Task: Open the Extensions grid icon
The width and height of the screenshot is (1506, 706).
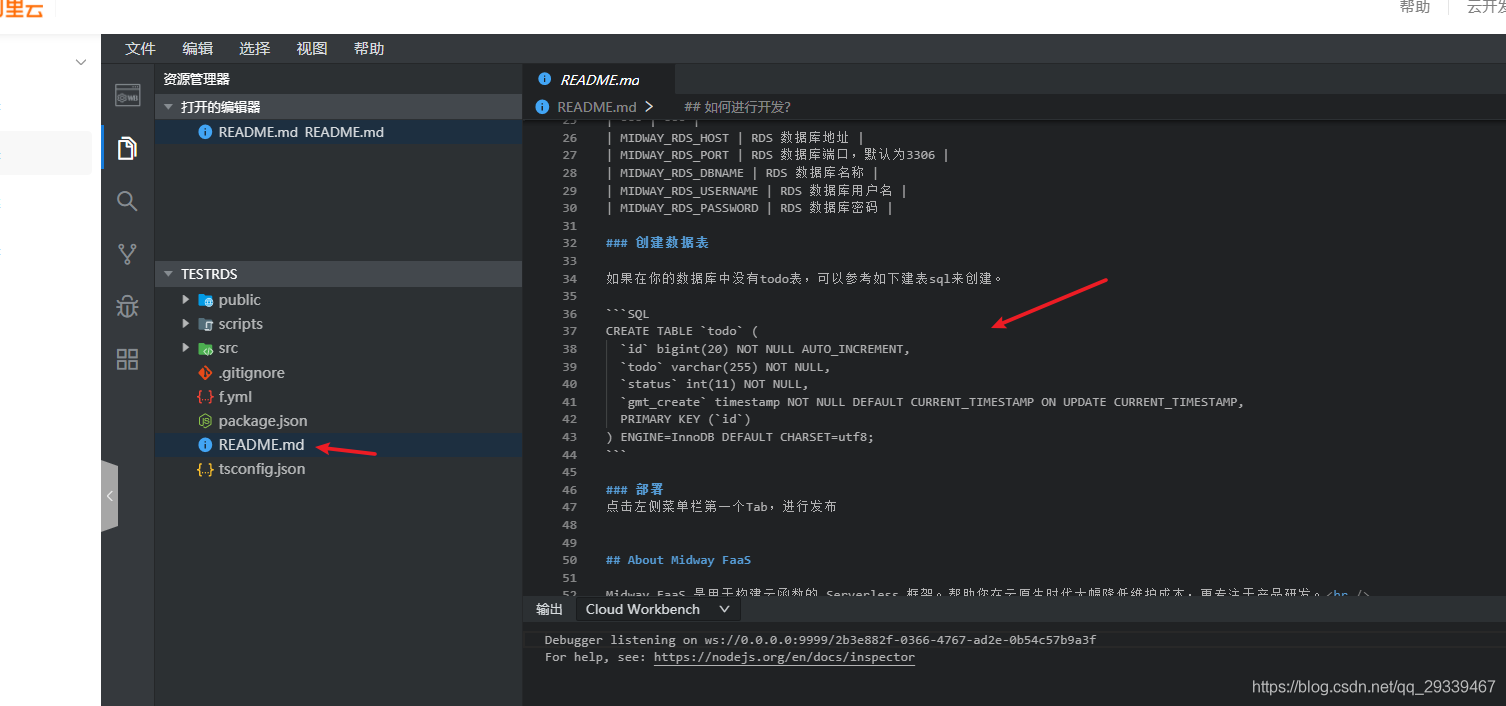Action: pyautogui.click(x=127, y=360)
